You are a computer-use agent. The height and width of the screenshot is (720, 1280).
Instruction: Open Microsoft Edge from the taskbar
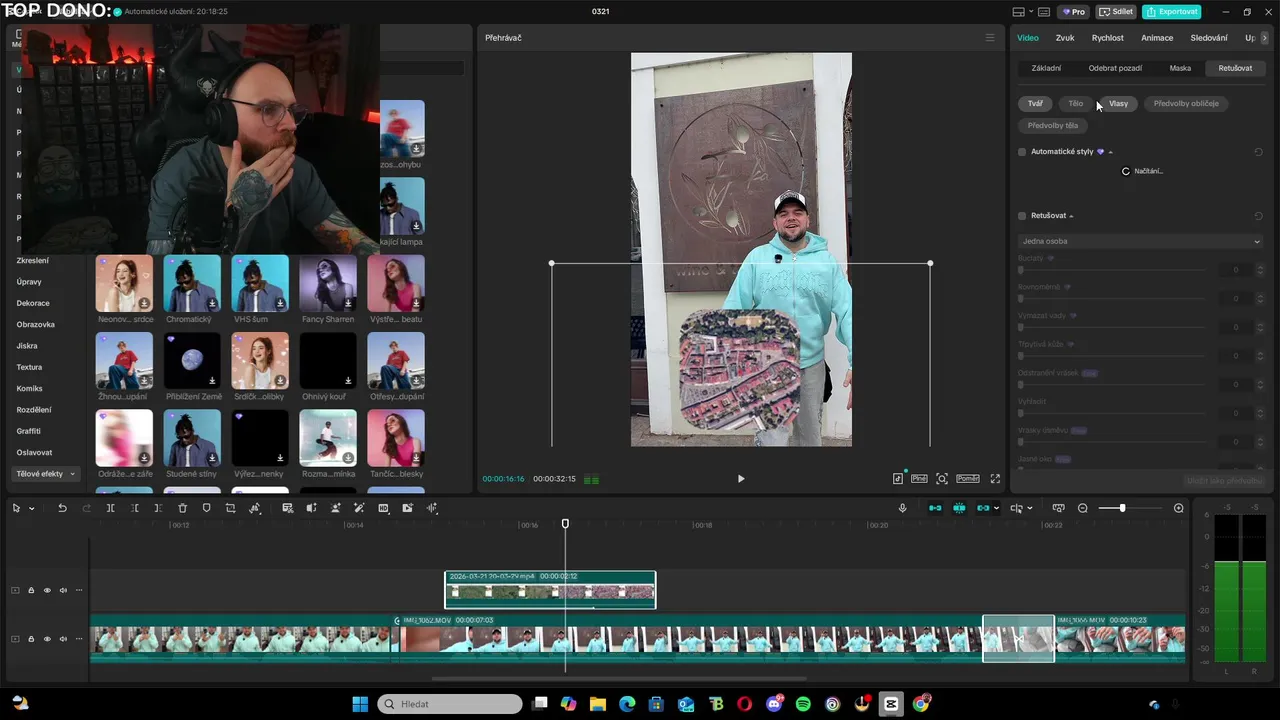(x=627, y=704)
